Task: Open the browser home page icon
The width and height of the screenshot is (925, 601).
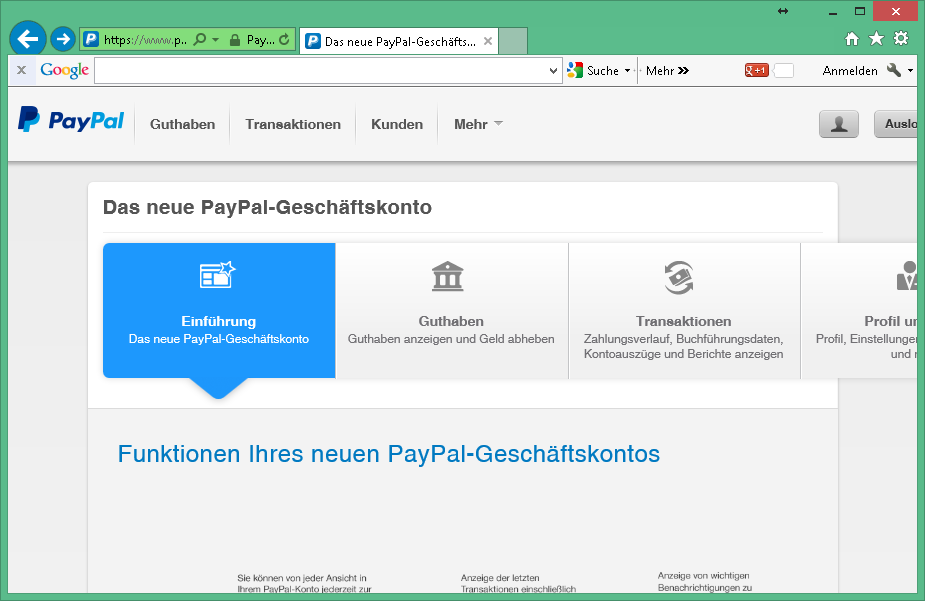Action: pyautogui.click(x=852, y=39)
